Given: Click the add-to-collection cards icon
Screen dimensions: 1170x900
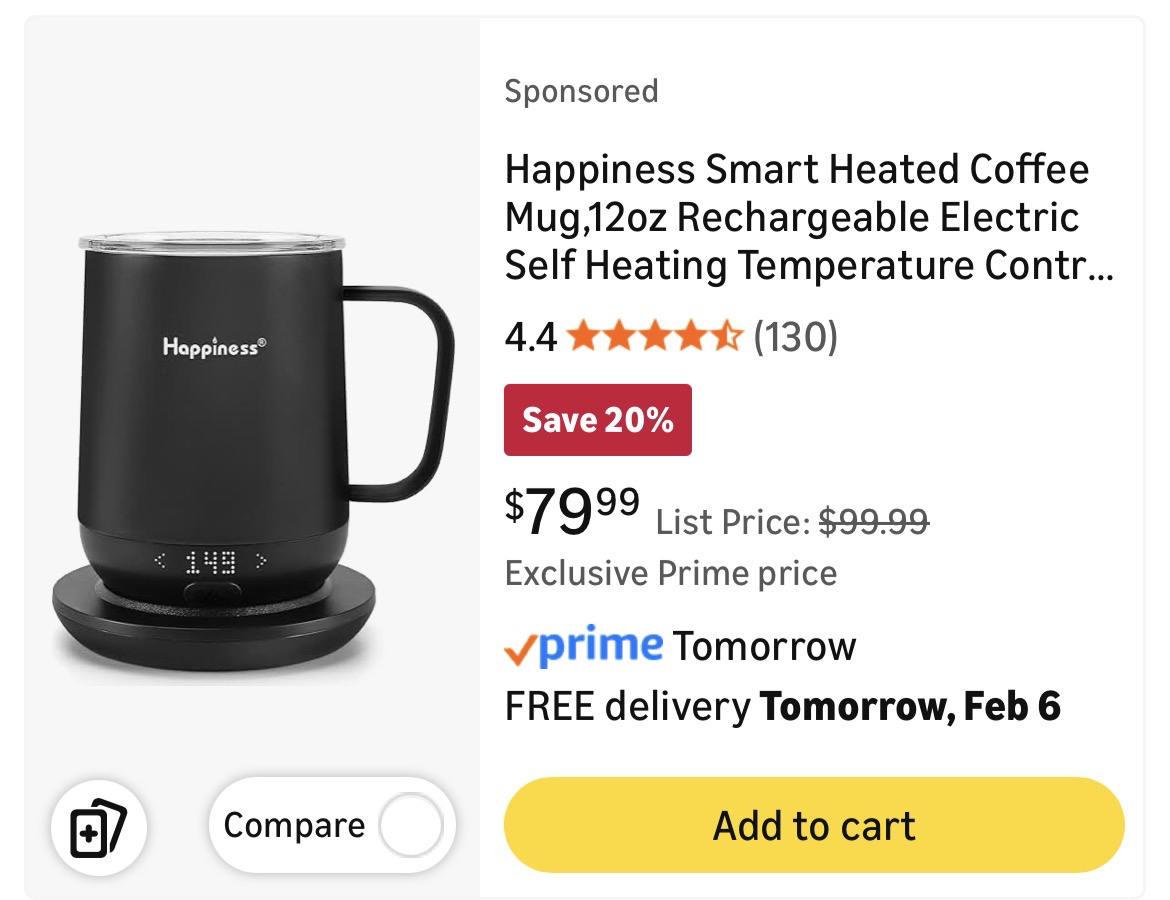Looking at the screenshot, I should [x=98, y=827].
